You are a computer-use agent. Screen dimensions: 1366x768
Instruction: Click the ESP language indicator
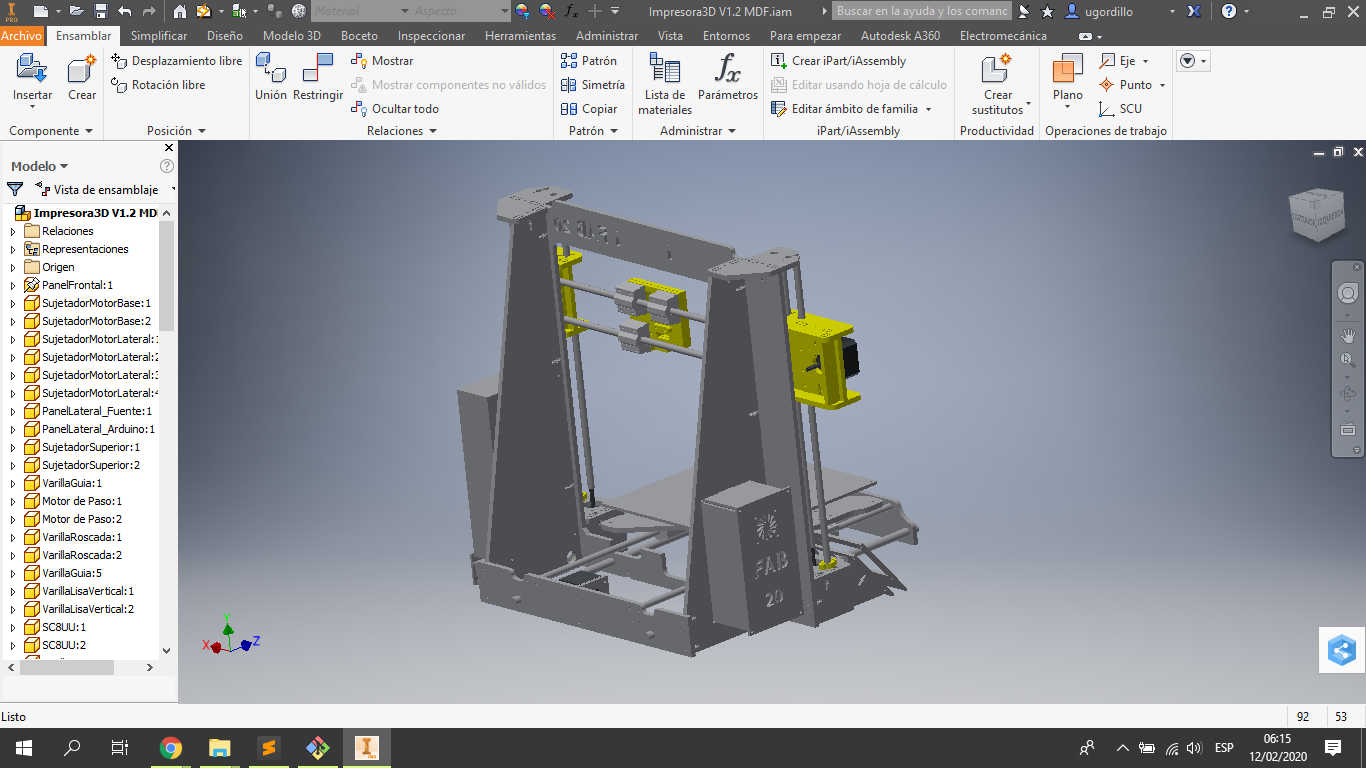[1224, 748]
